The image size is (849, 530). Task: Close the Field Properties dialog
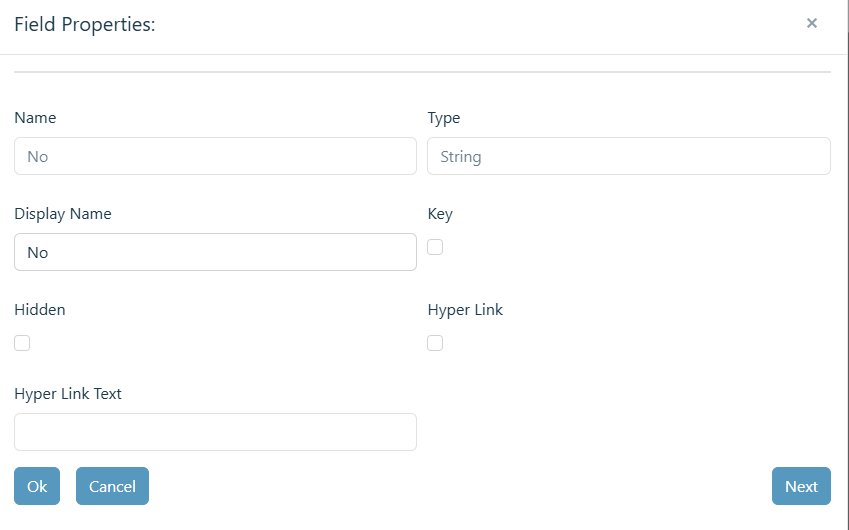(812, 23)
